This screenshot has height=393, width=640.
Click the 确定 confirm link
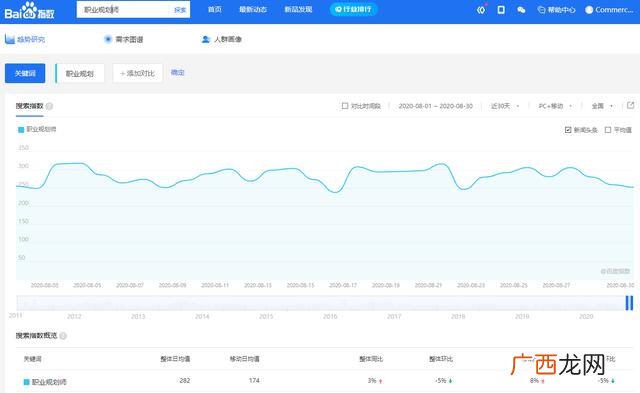click(x=178, y=73)
